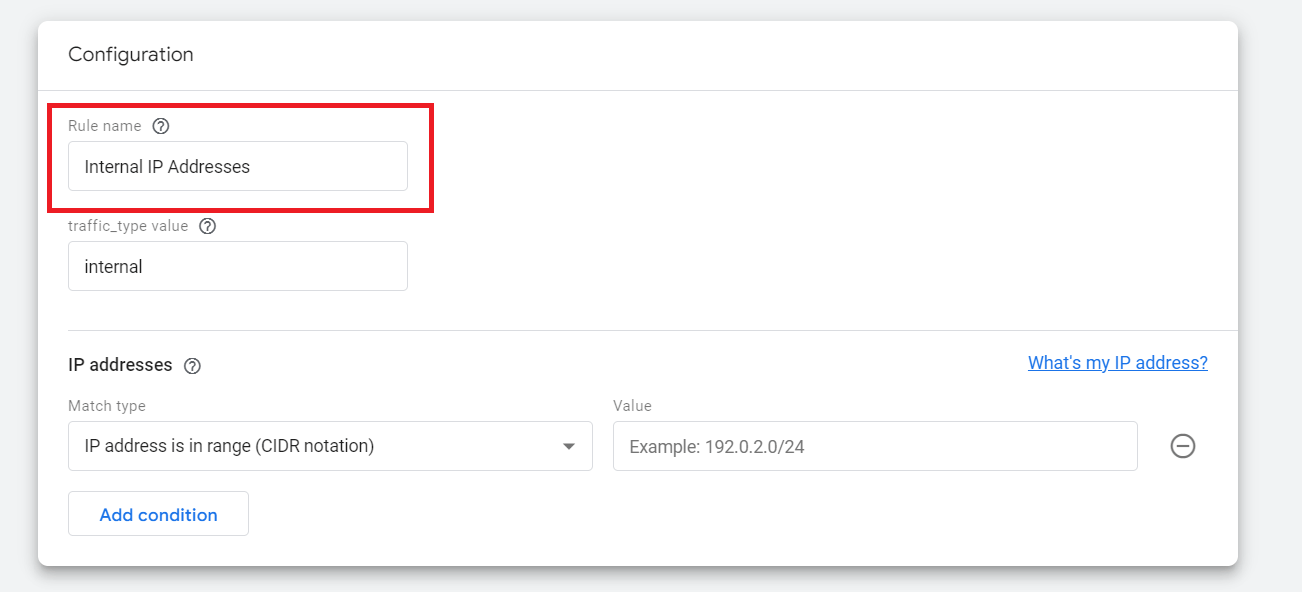Click the Internal IP Addresses rule name field
1302x592 pixels.
pyautogui.click(x=237, y=166)
